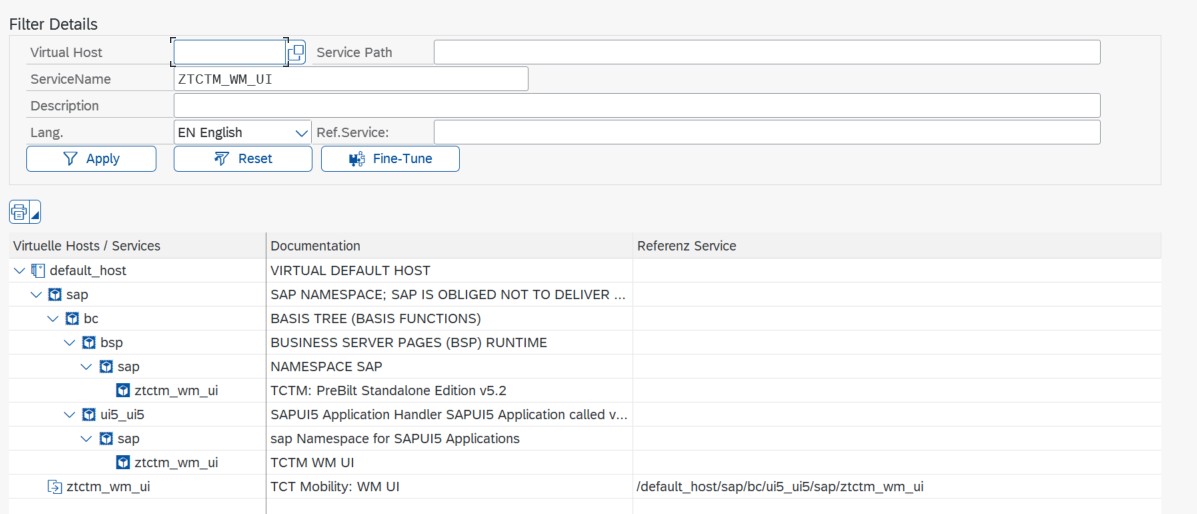Collapse the bsp tree node
The height and width of the screenshot is (514, 1197).
click(70, 342)
